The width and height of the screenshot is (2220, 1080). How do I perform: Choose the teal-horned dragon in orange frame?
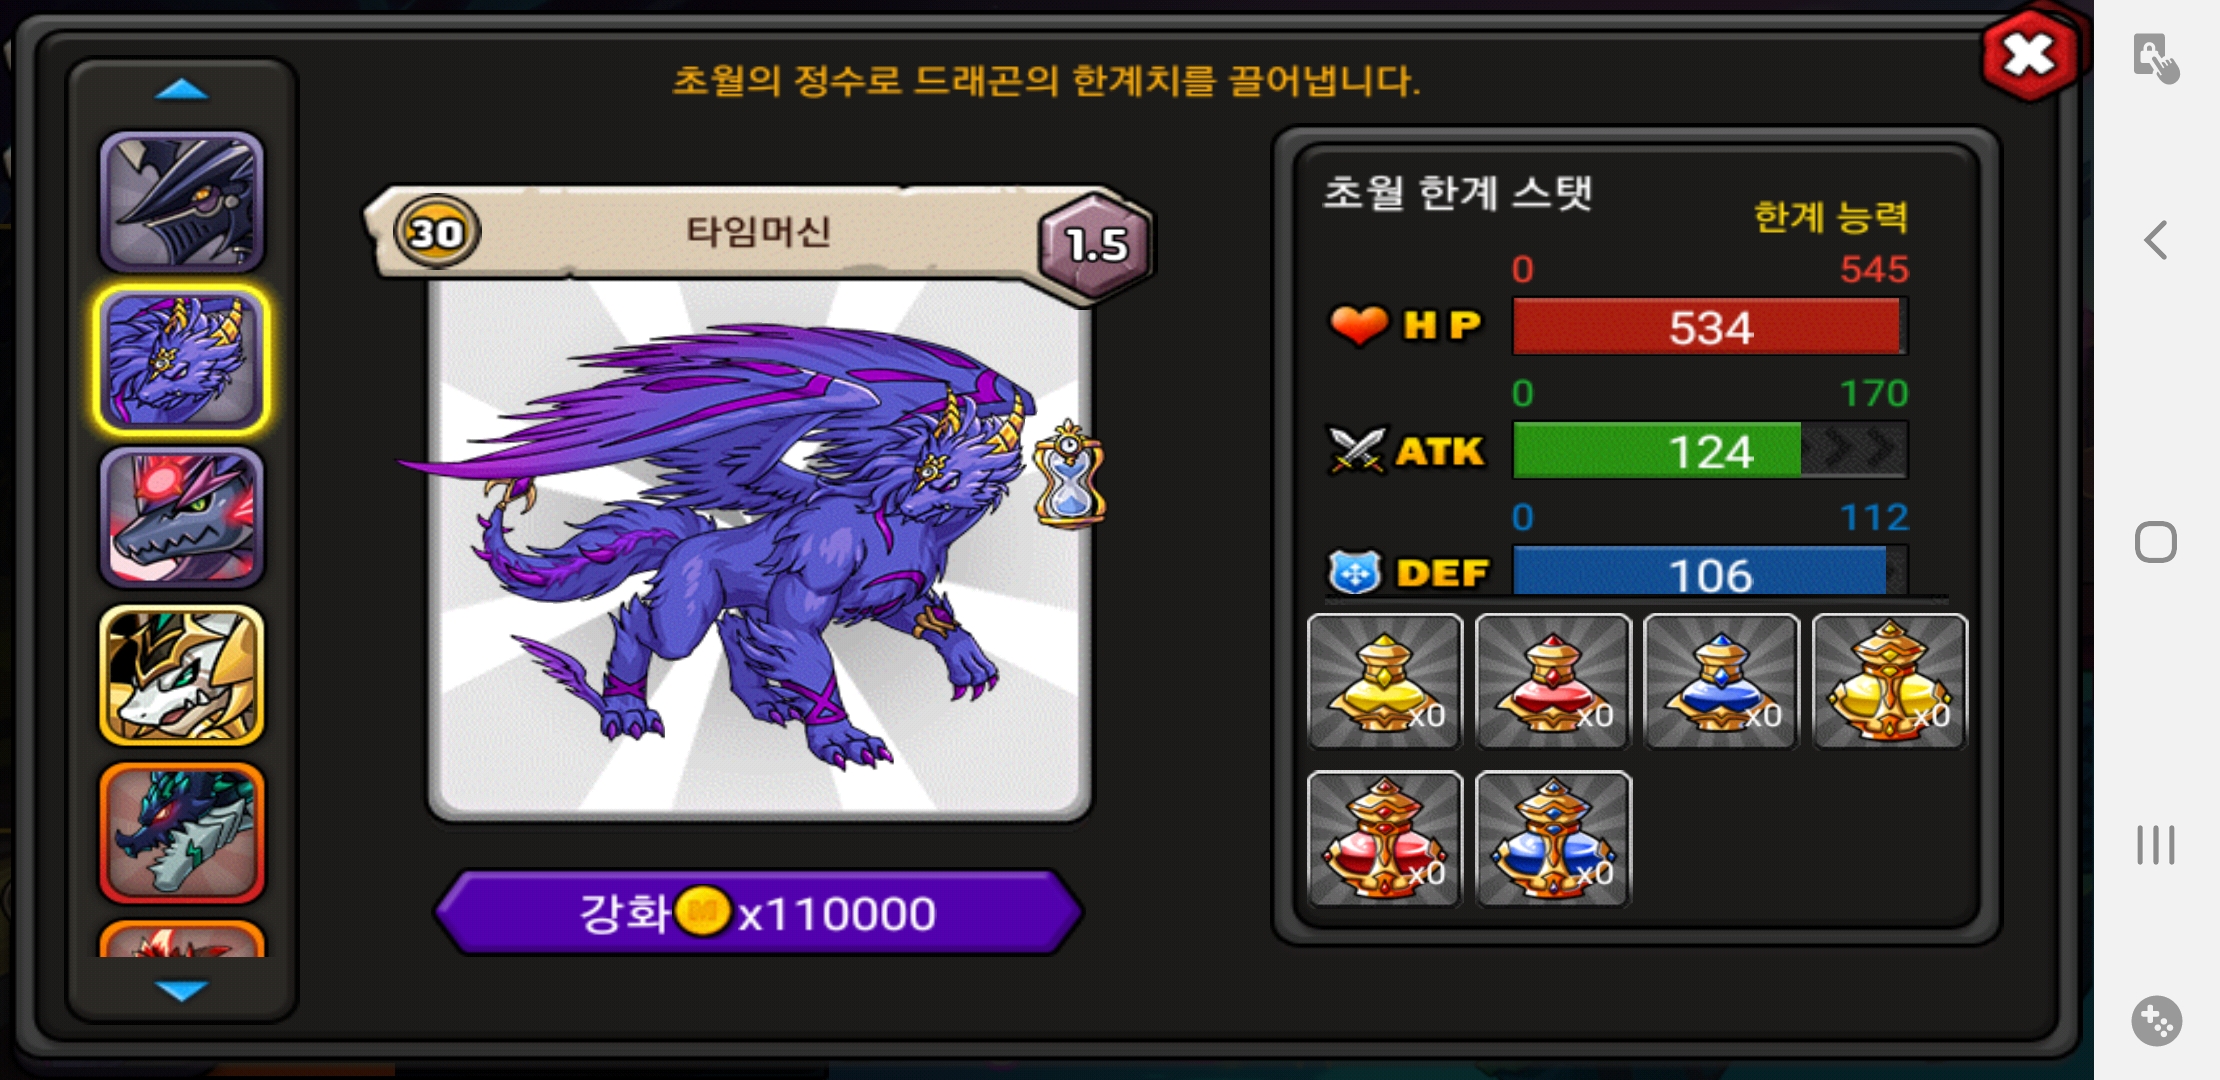[182, 832]
